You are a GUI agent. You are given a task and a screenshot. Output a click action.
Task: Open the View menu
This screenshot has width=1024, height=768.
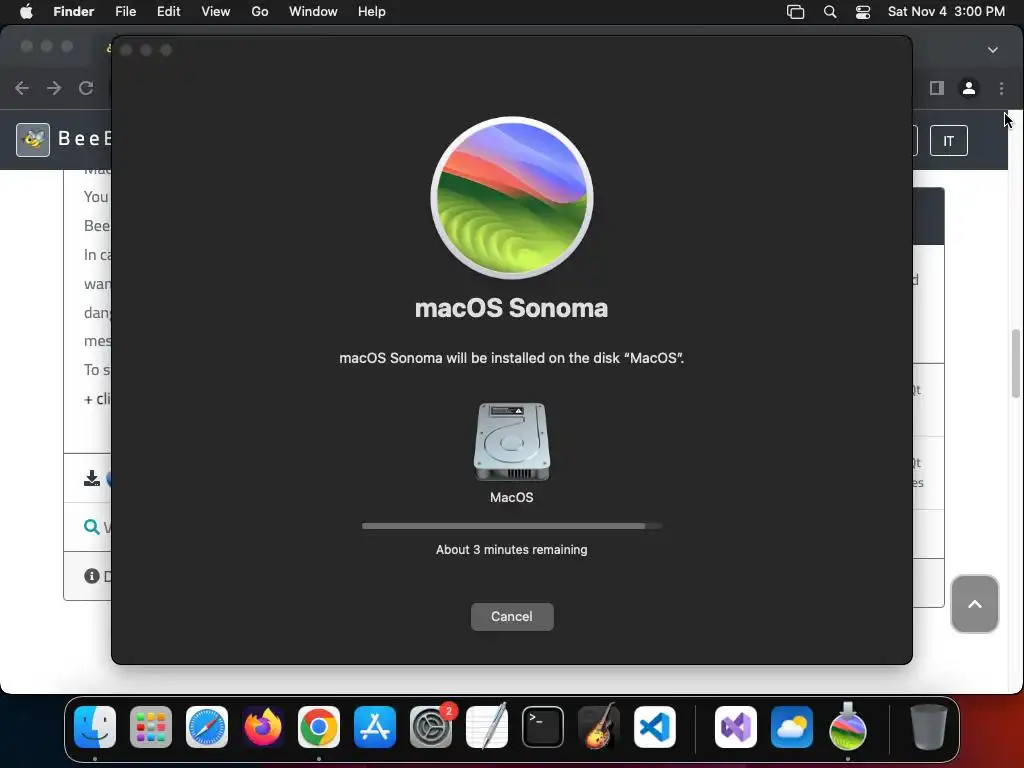216,12
